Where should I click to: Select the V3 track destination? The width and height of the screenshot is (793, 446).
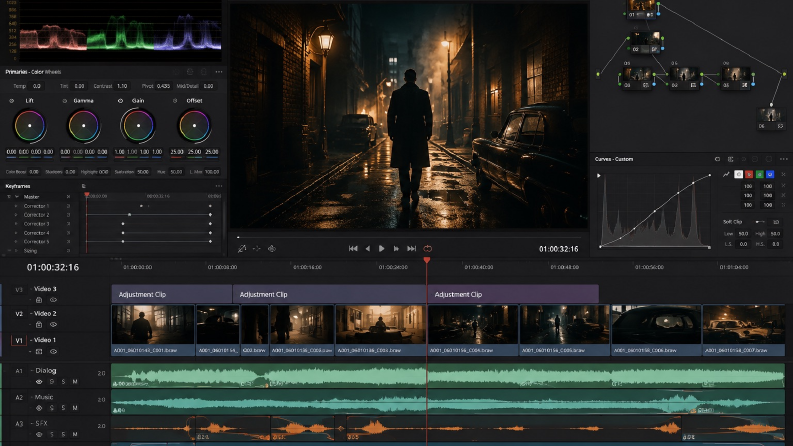pyautogui.click(x=19, y=289)
